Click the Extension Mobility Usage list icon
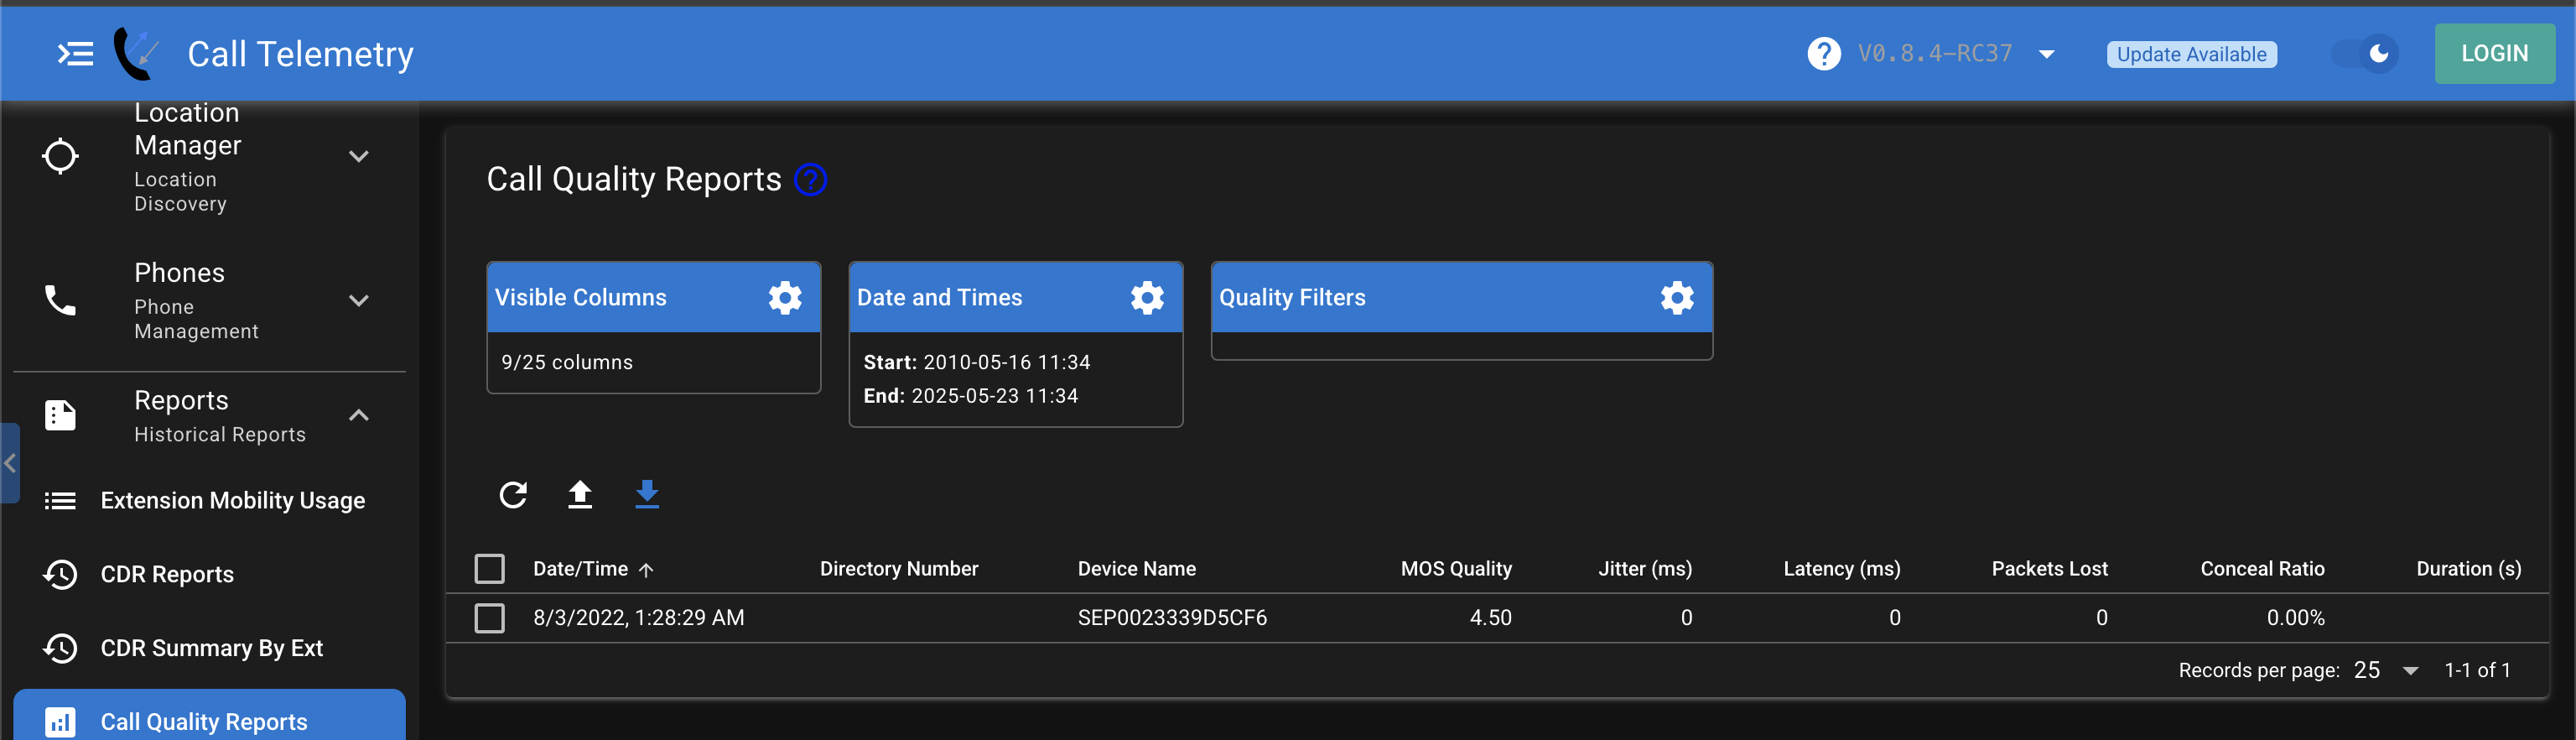Image resolution: width=2576 pixels, height=740 pixels. click(x=60, y=500)
